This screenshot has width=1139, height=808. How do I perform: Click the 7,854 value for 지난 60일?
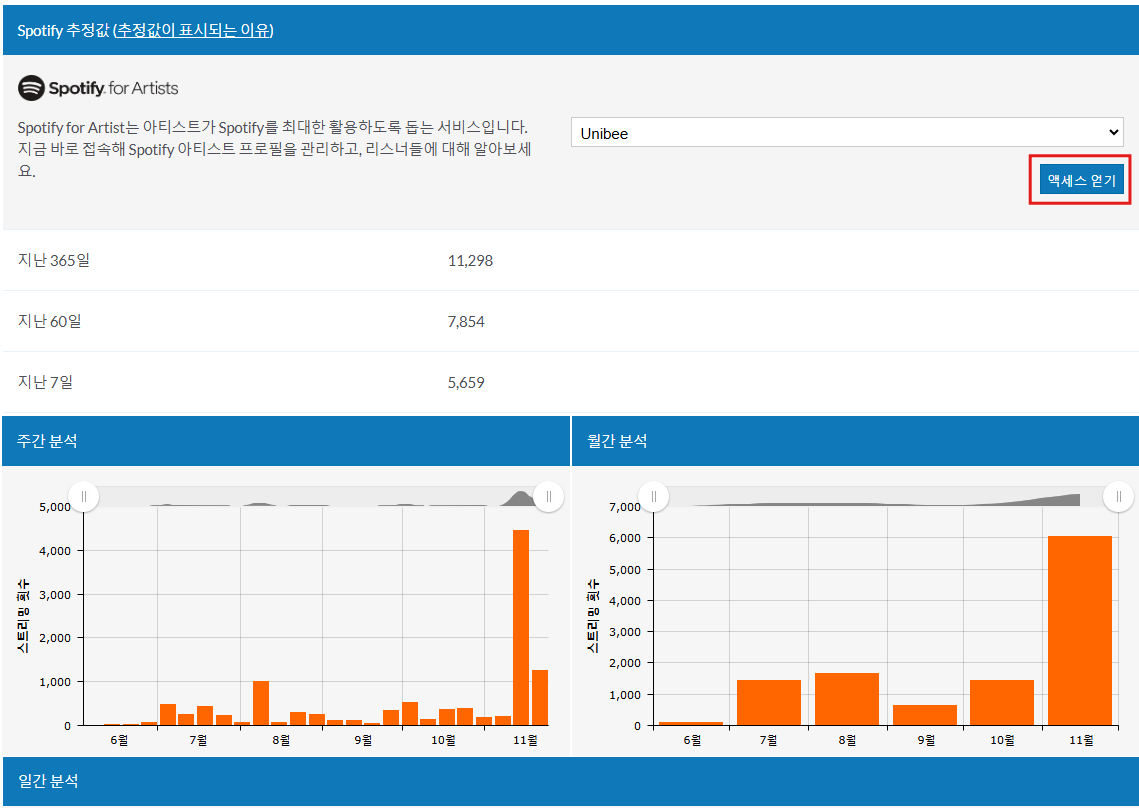coord(466,321)
